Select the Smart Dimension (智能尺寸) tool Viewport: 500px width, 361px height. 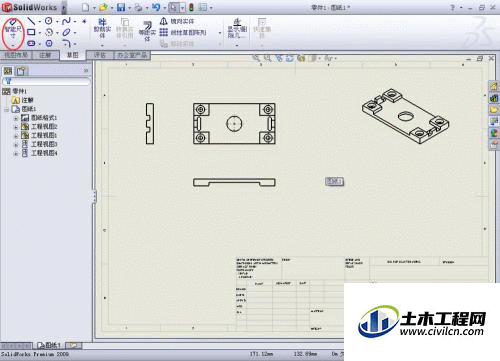coord(13,31)
